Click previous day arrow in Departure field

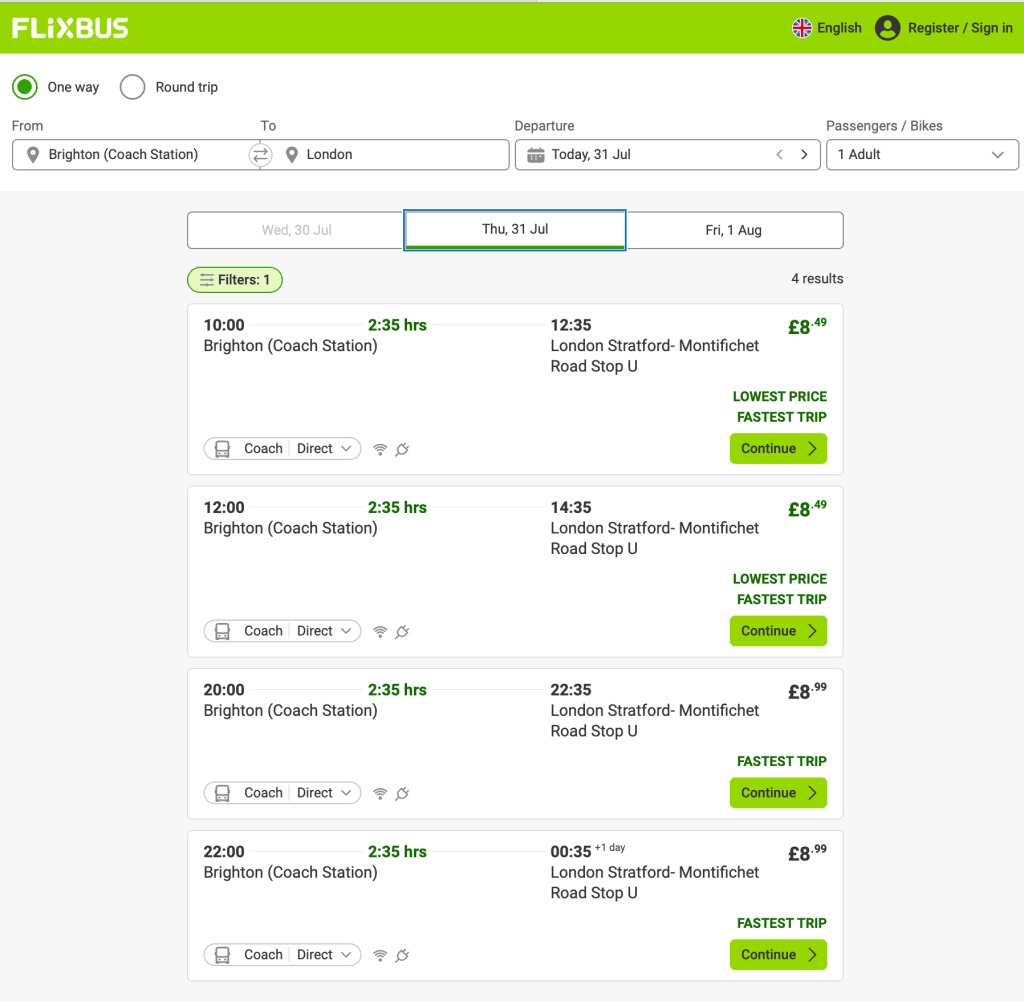[x=780, y=155]
